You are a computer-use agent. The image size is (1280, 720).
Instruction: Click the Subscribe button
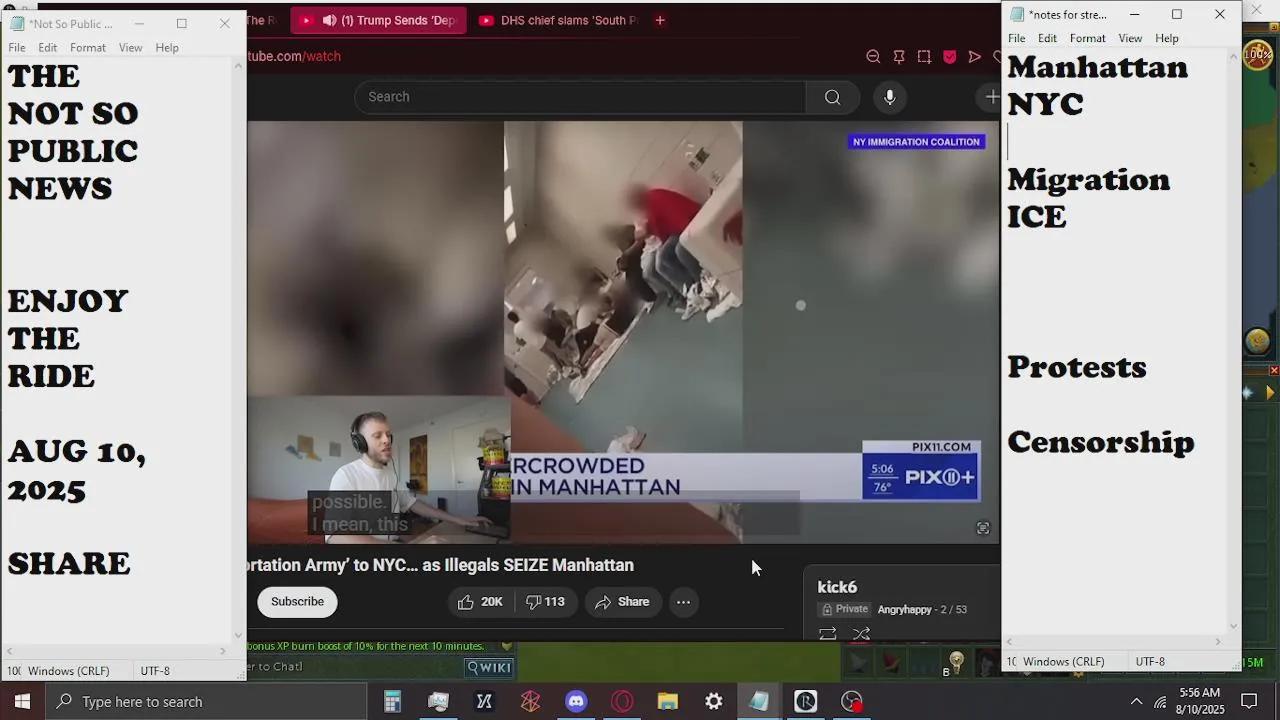coord(297,602)
